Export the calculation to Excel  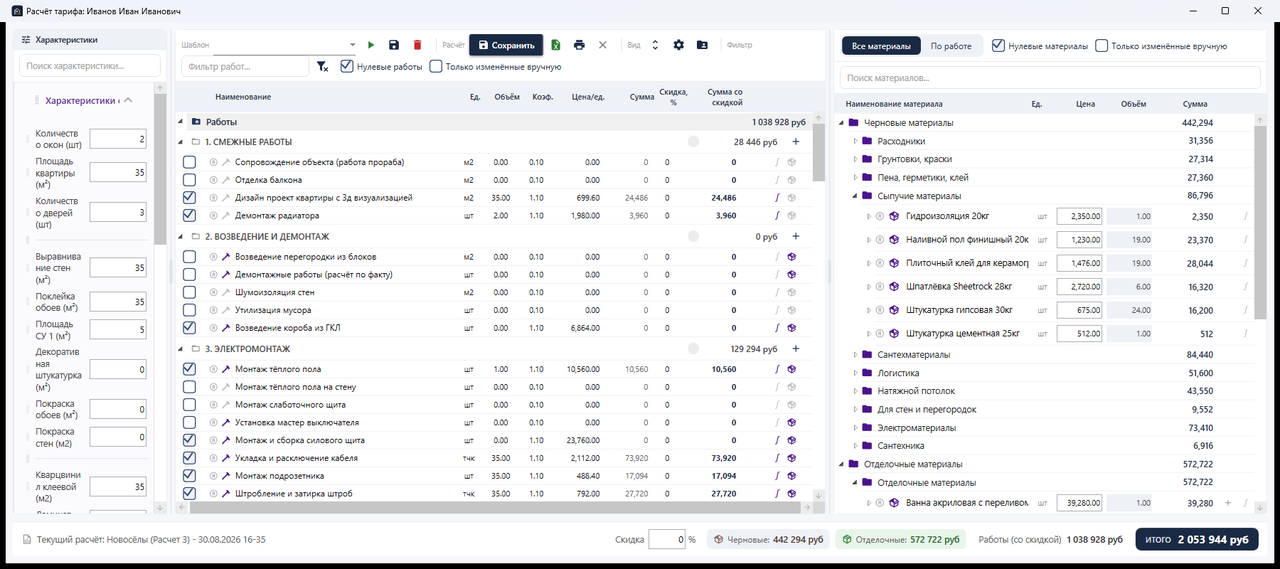tap(556, 45)
